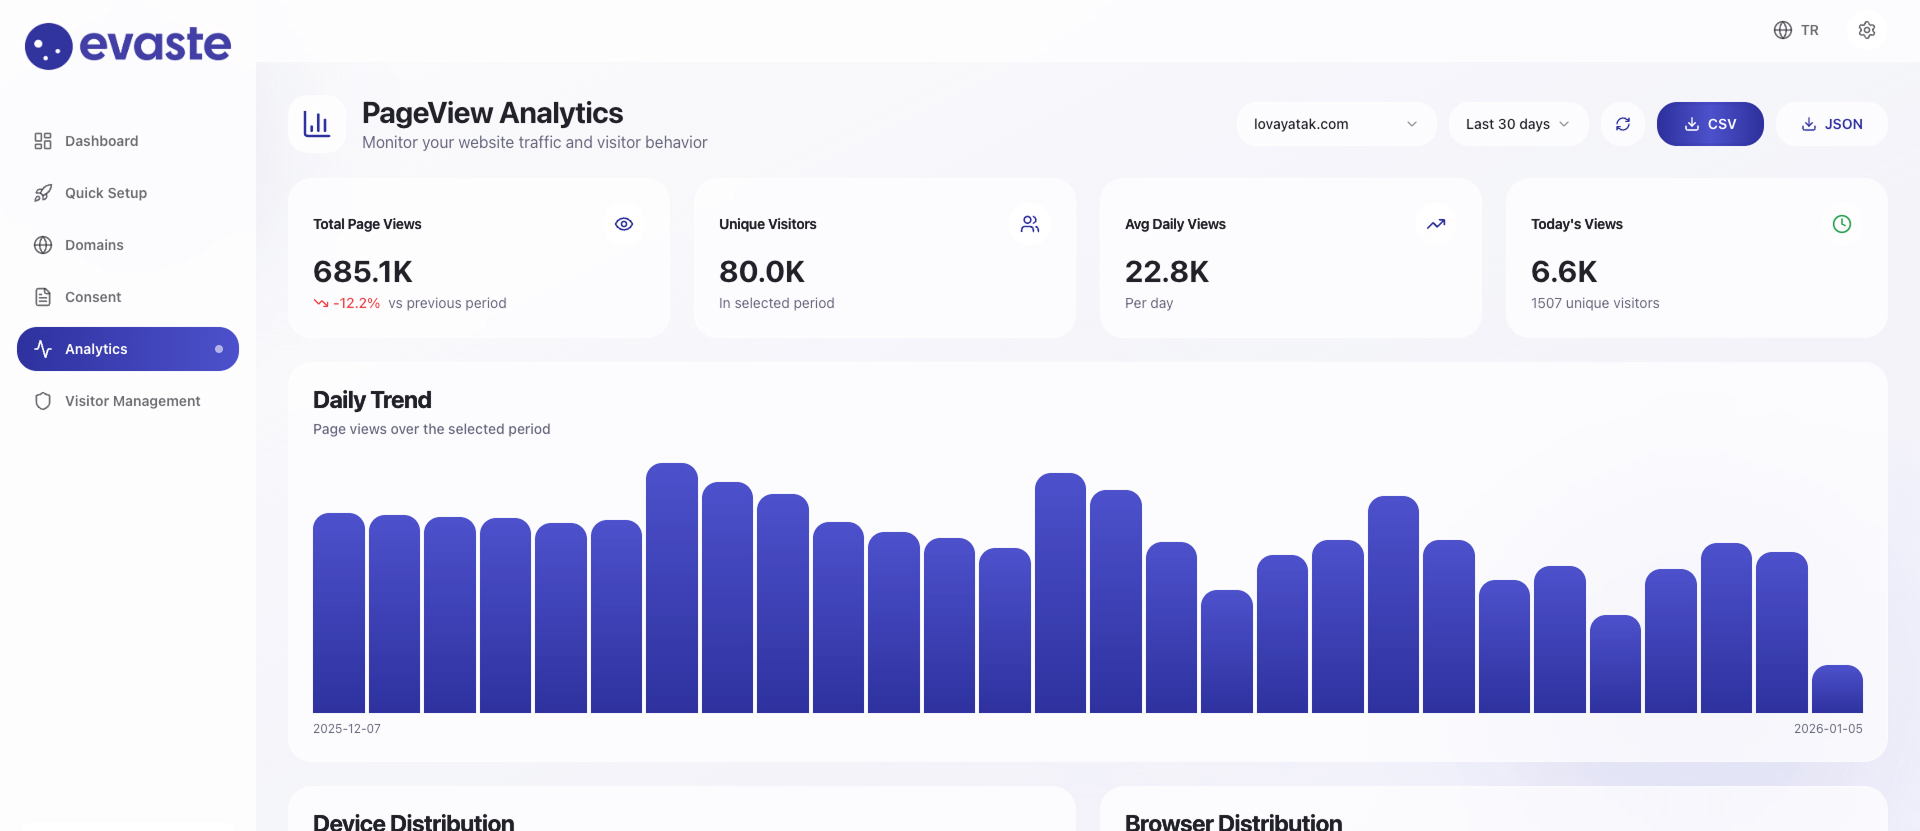Click the Analytics activity pulse icon

pos(43,349)
